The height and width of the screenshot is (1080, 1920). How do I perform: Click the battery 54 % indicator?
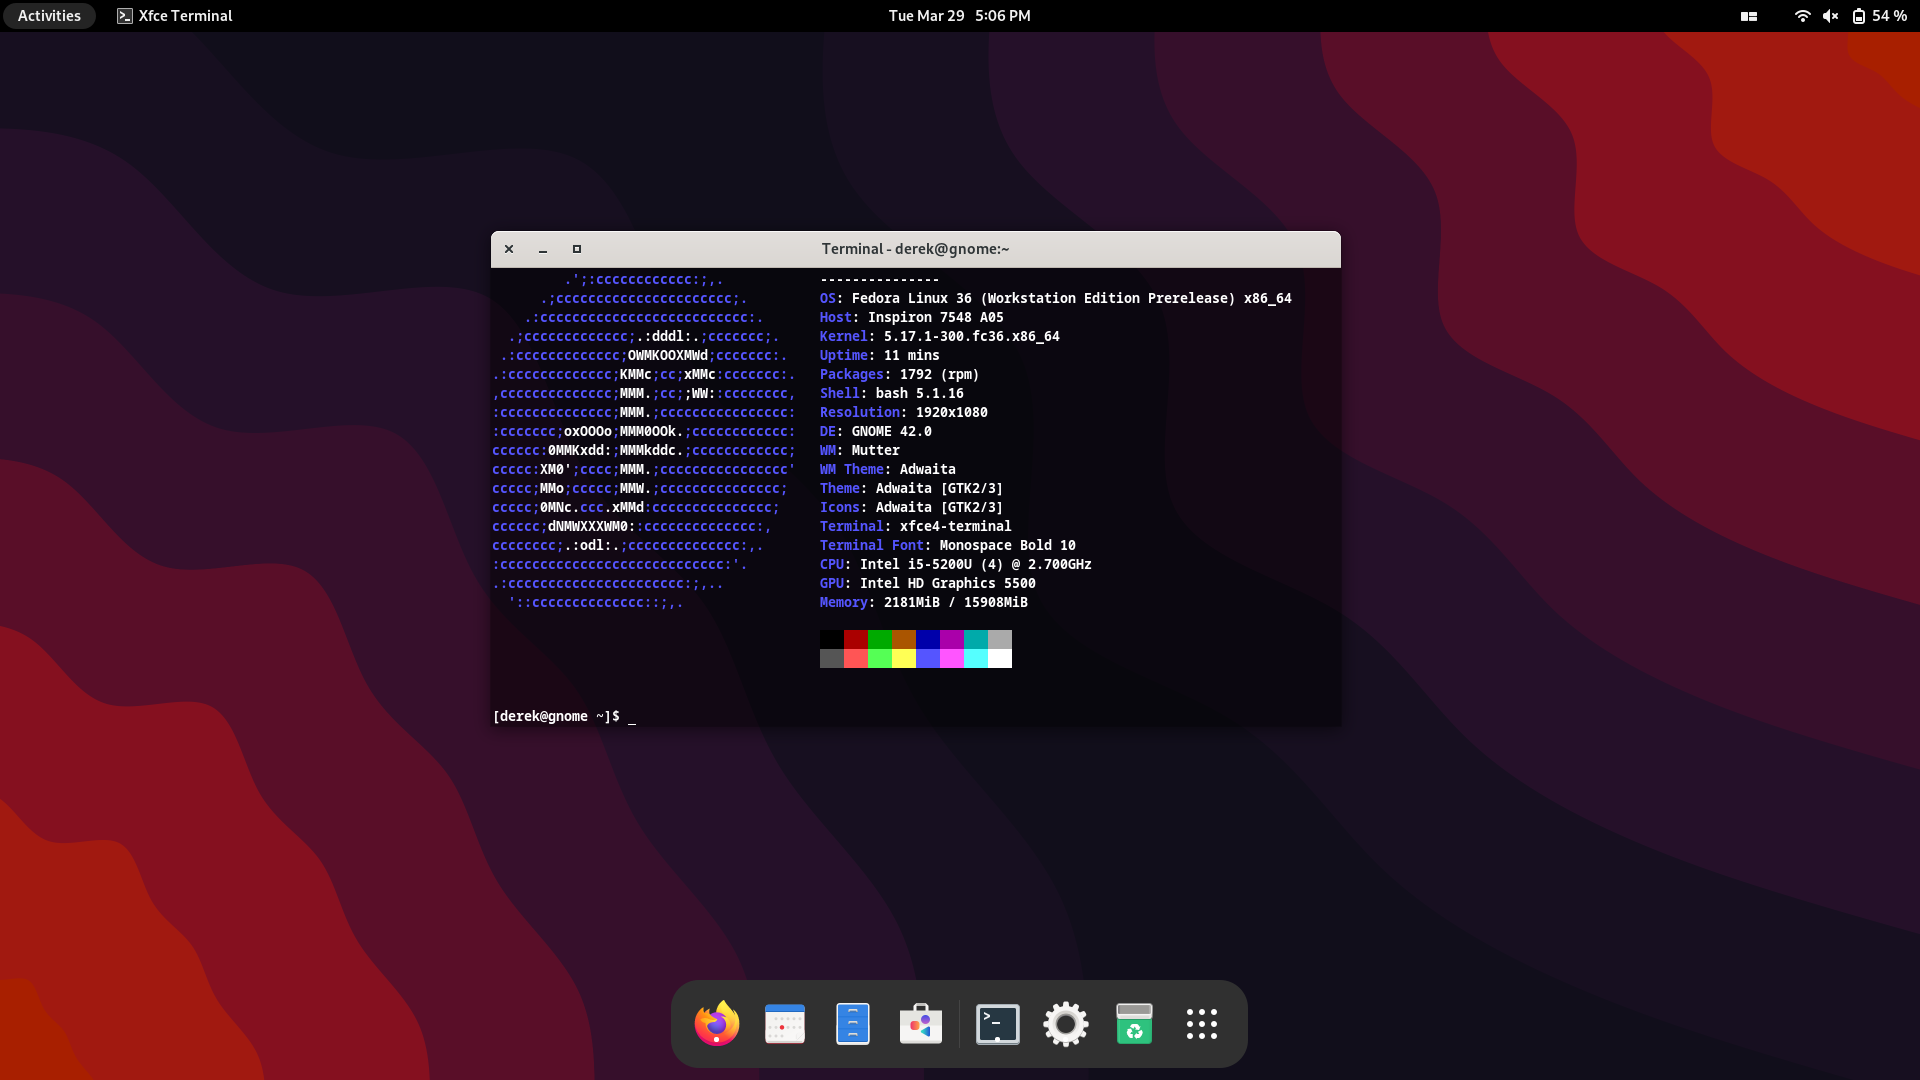coord(1880,16)
